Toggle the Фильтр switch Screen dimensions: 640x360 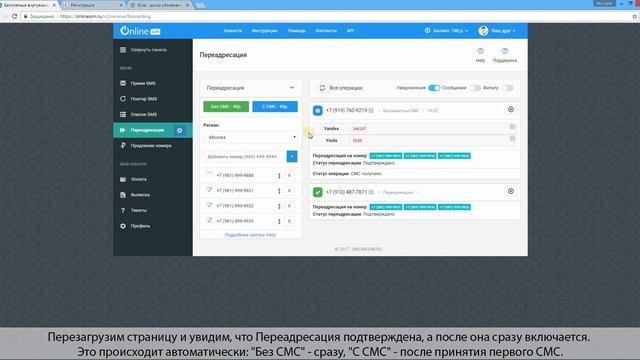tap(507, 88)
